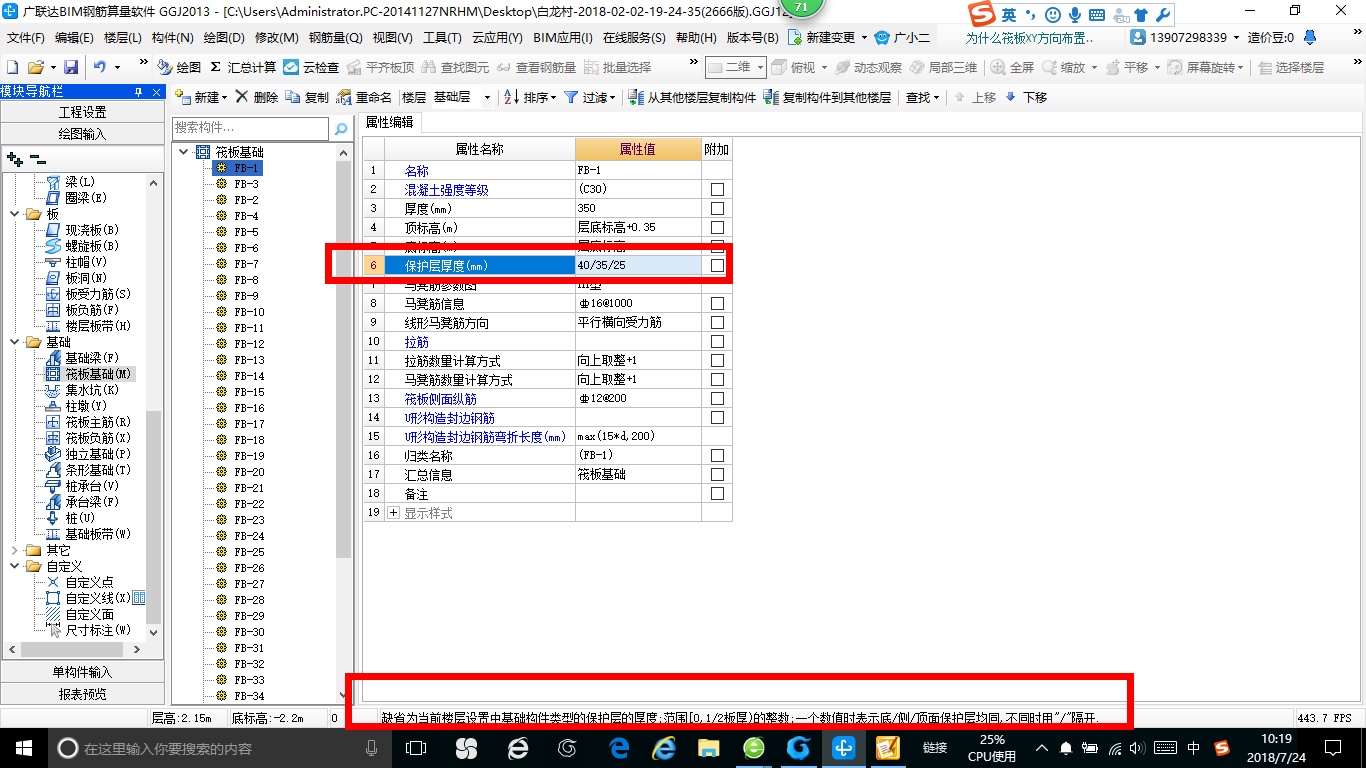Open the 文件(F) menu
1366x768 pixels.
(x=26, y=37)
